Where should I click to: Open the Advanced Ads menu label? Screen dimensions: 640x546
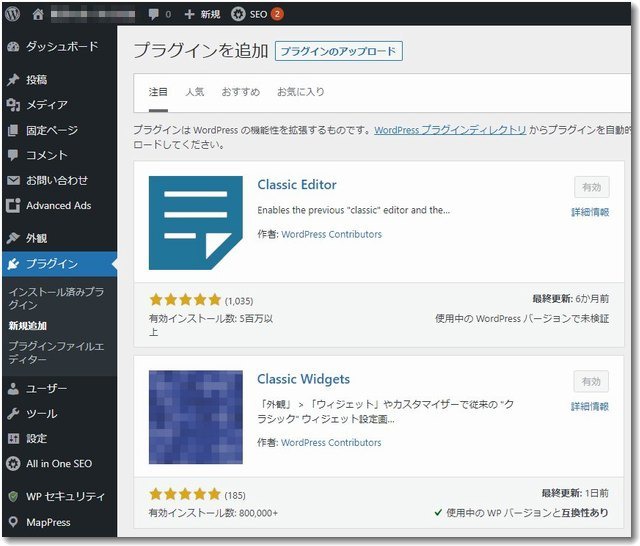[59, 206]
